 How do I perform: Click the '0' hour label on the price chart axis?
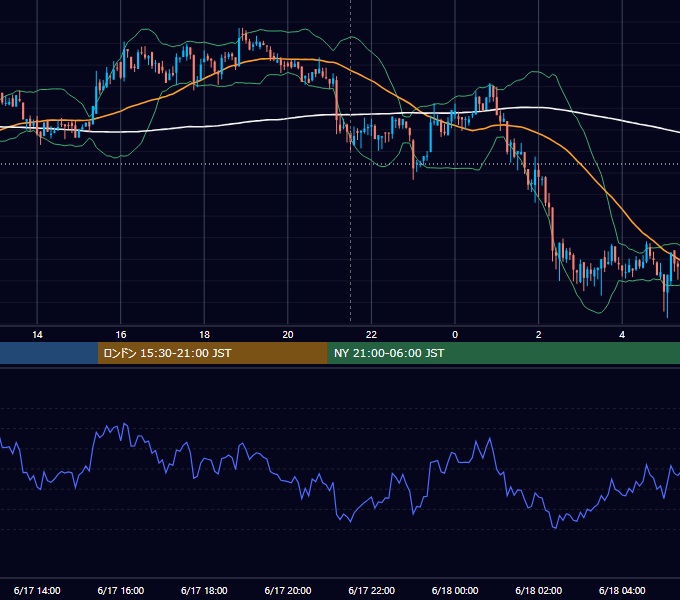(x=455, y=335)
